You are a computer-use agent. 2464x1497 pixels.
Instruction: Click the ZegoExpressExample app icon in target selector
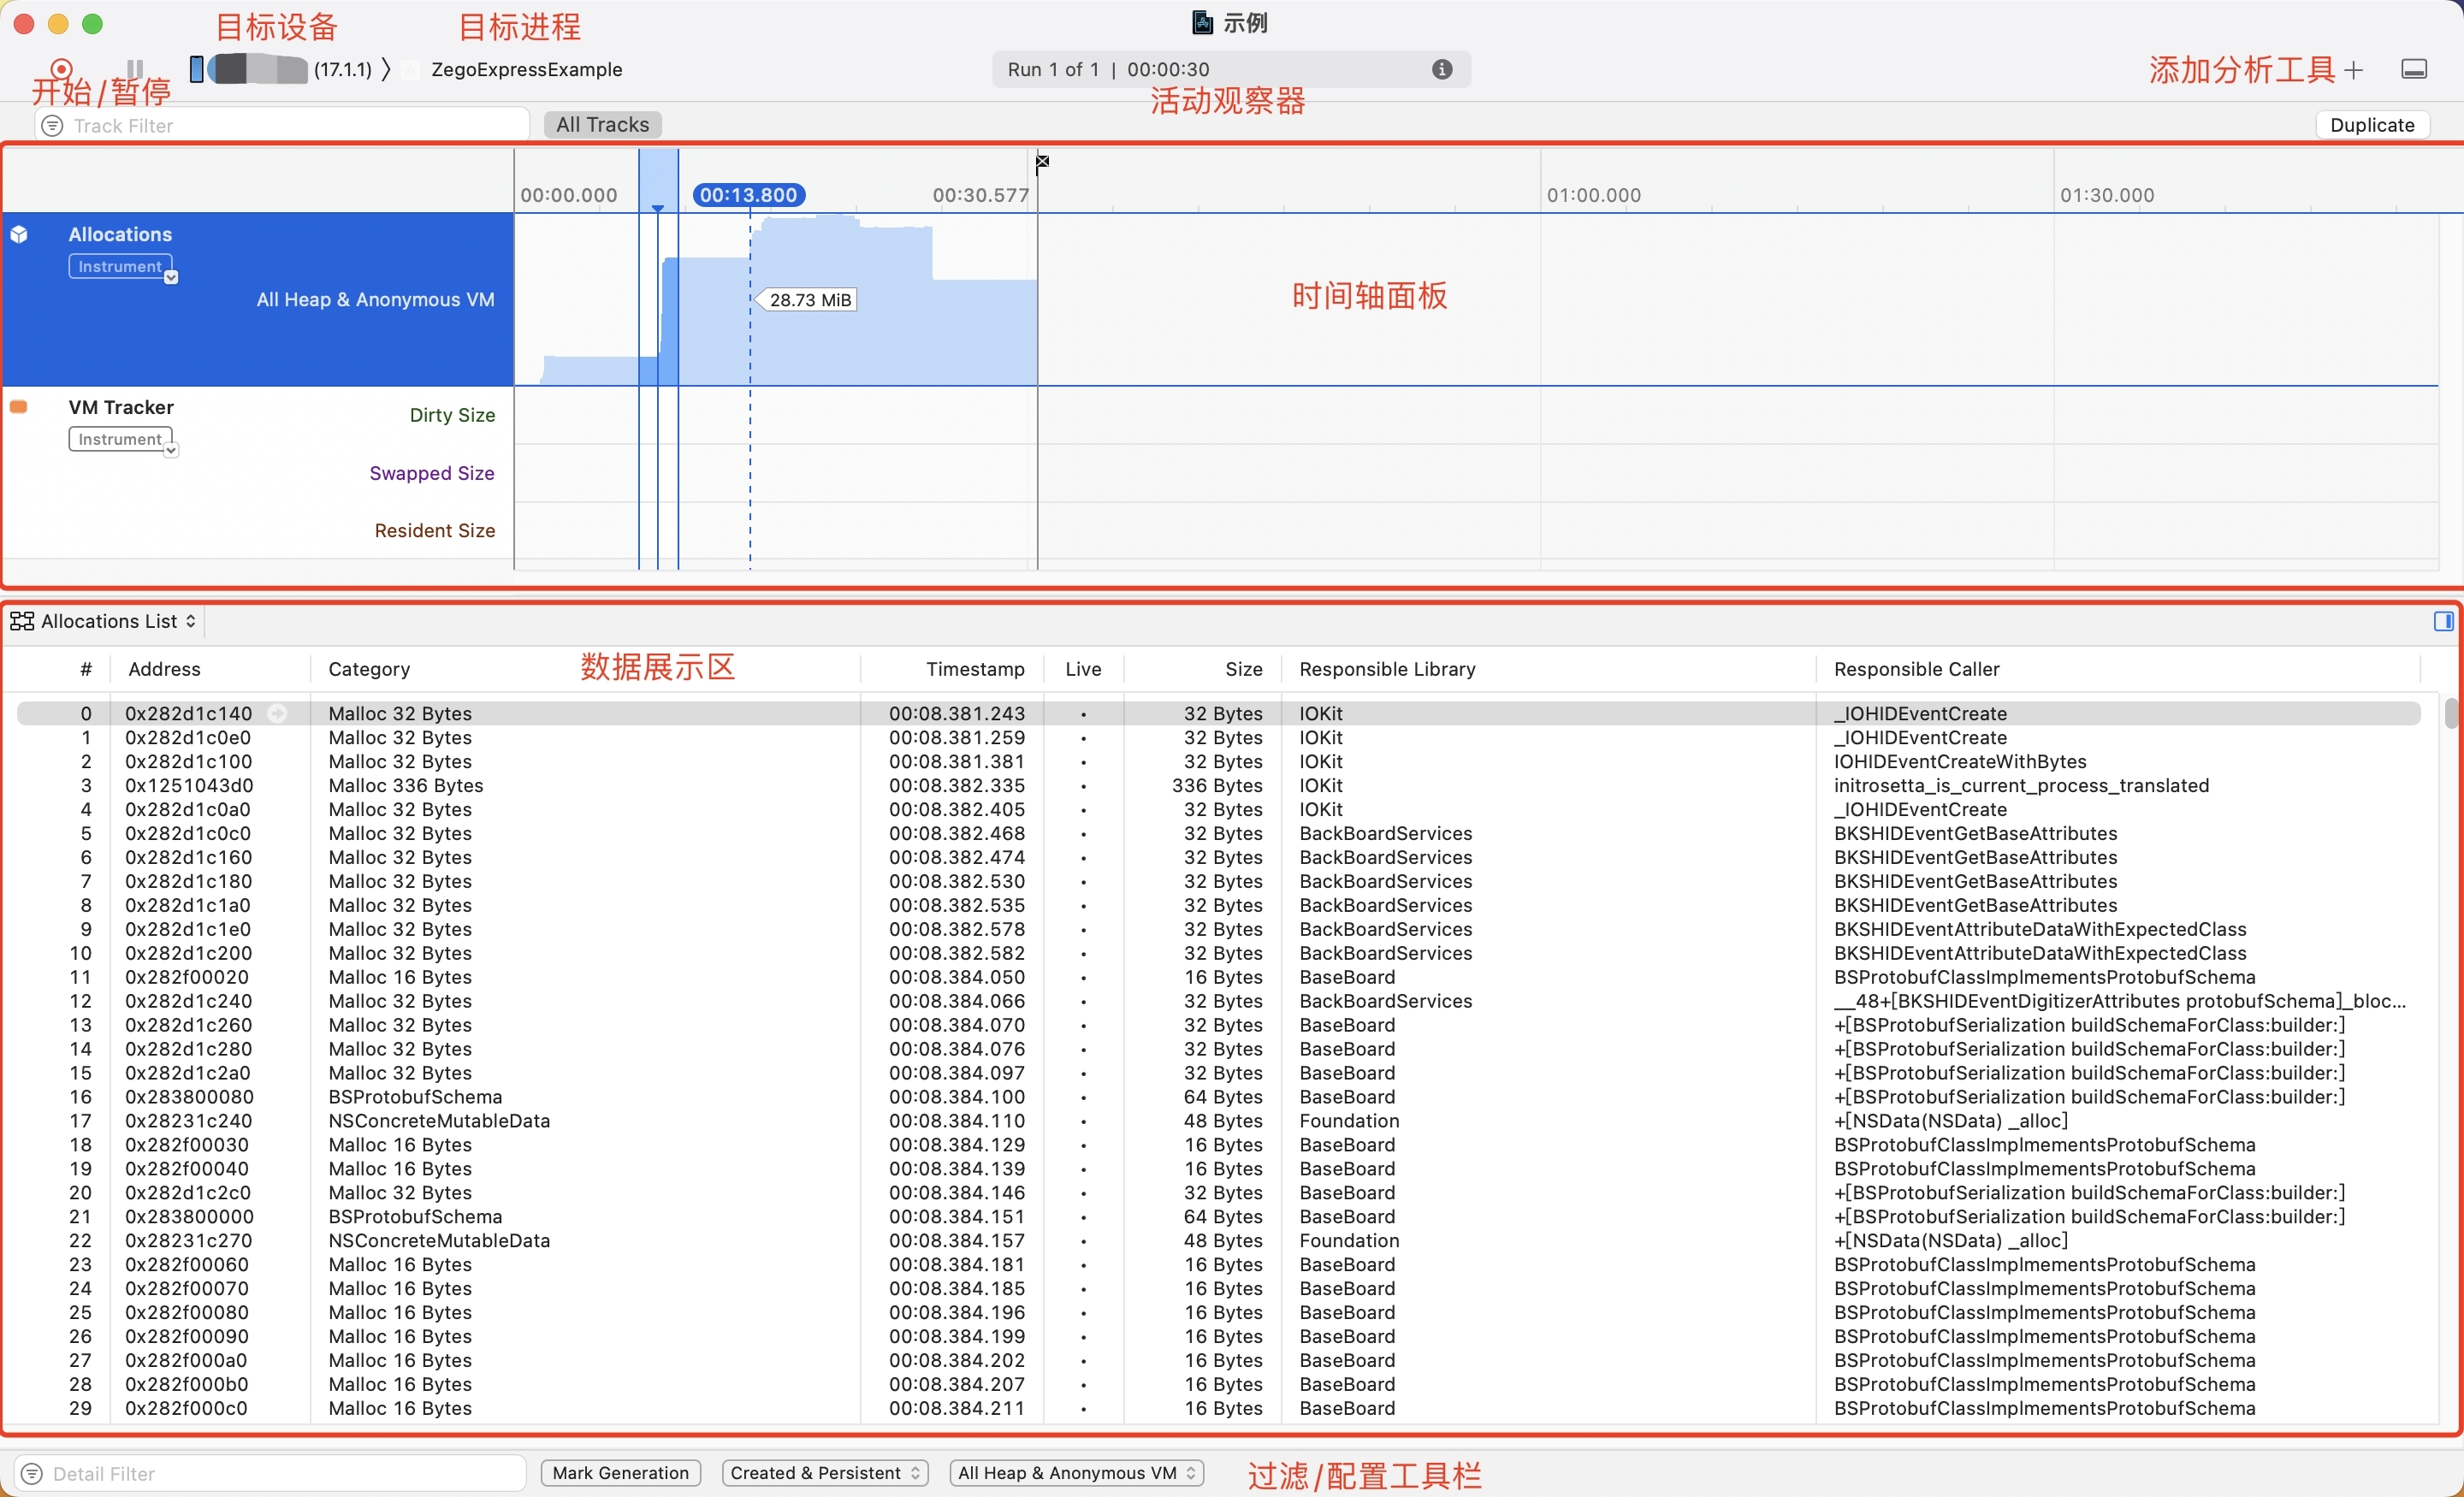tap(410, 69)
